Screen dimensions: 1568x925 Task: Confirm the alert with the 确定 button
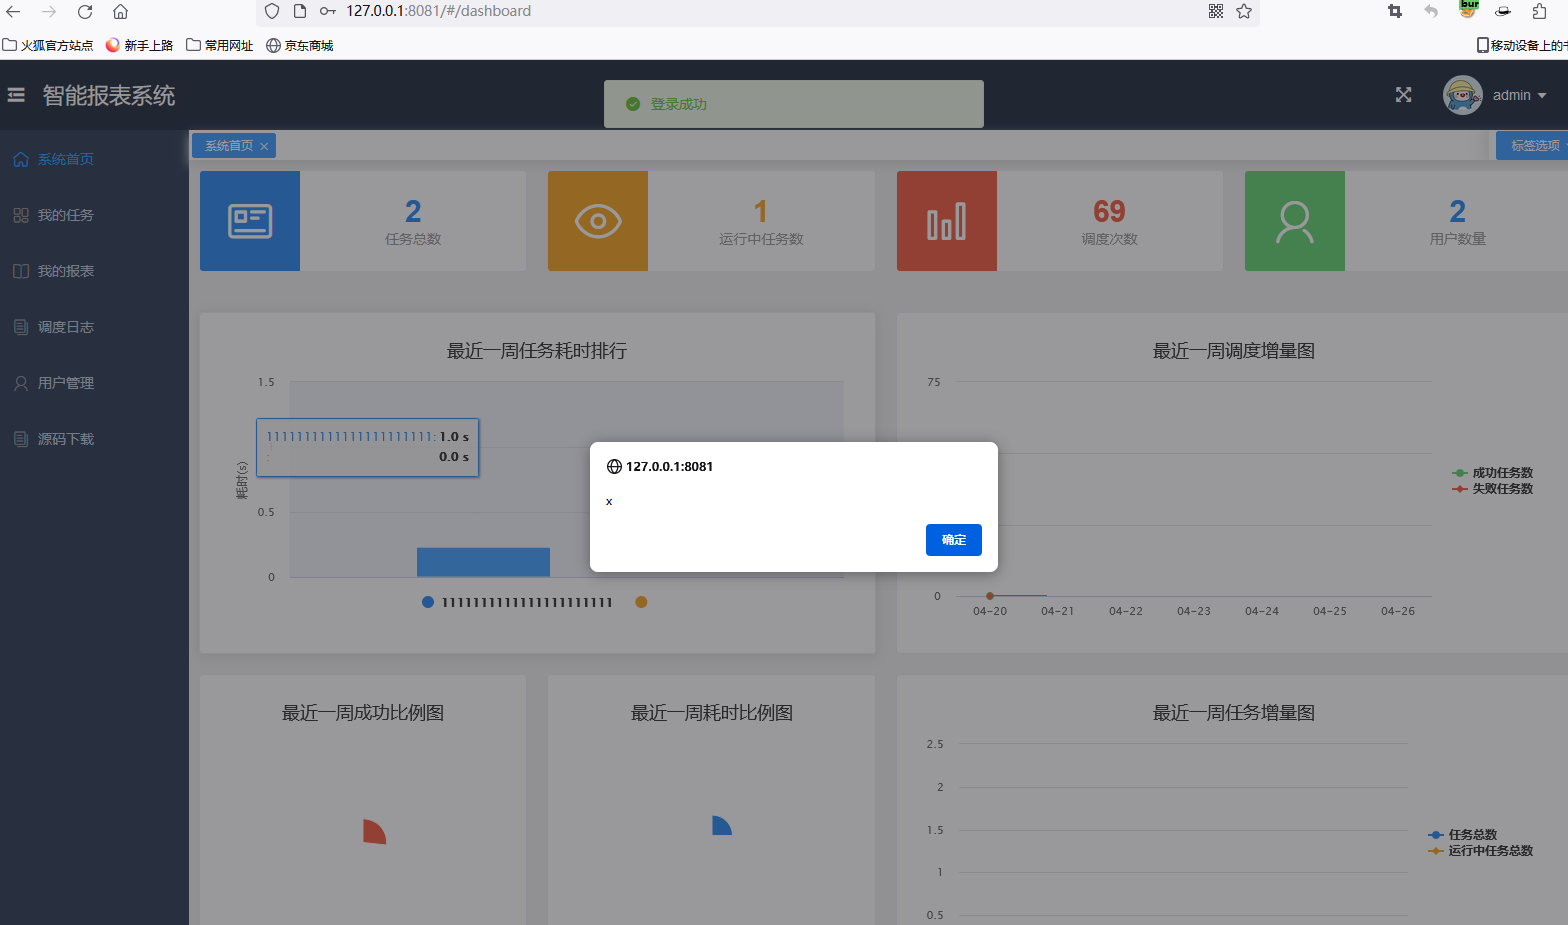click(x=954, y=540)
